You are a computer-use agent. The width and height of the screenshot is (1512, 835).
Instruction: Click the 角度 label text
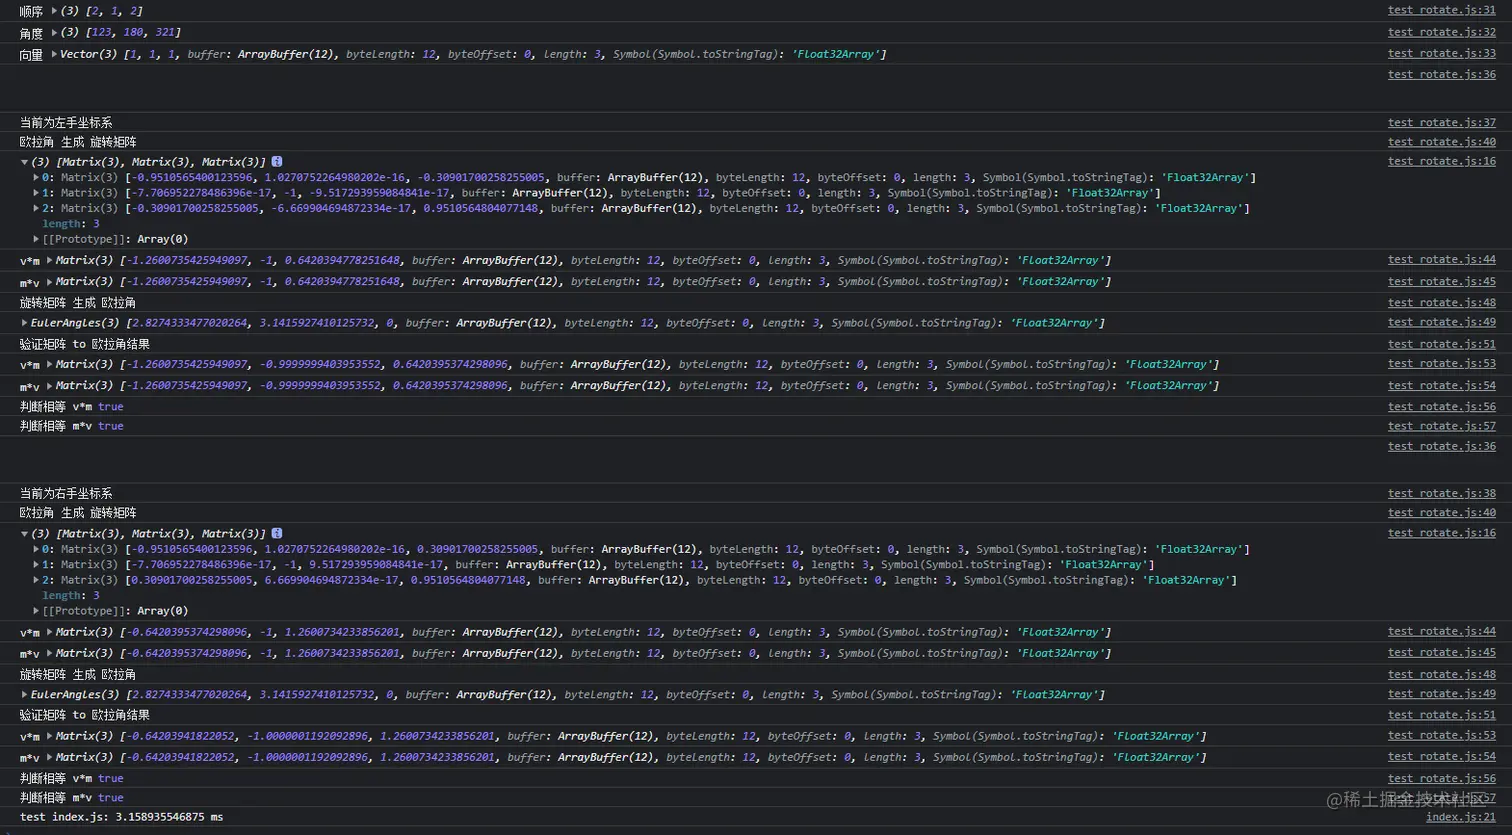(x=31, y=34)
